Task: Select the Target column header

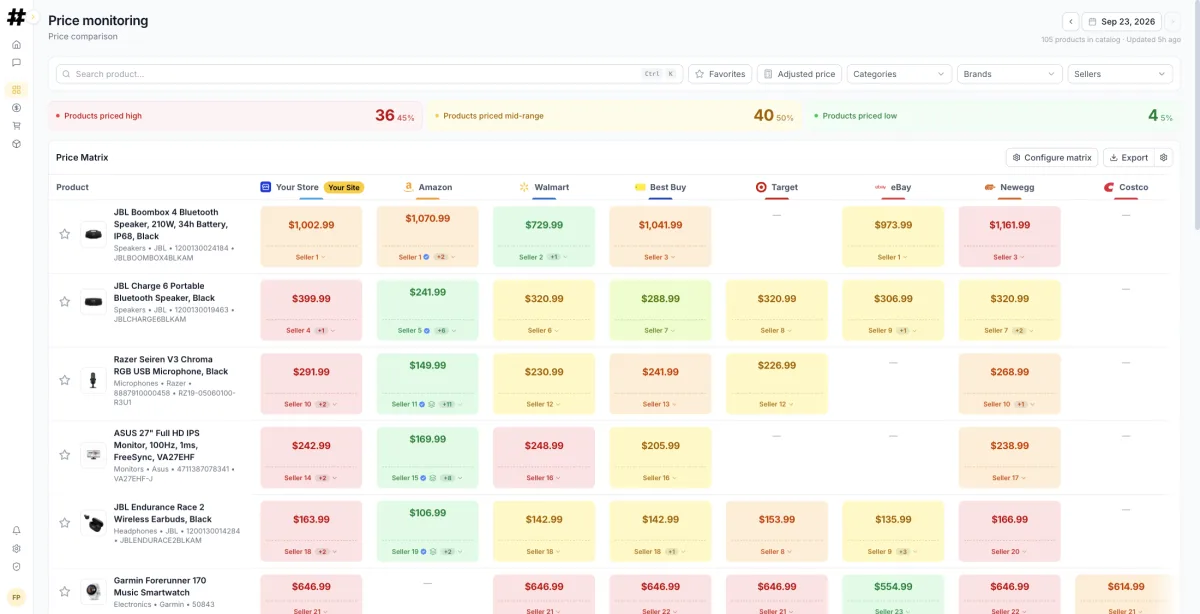Action: 777,187
